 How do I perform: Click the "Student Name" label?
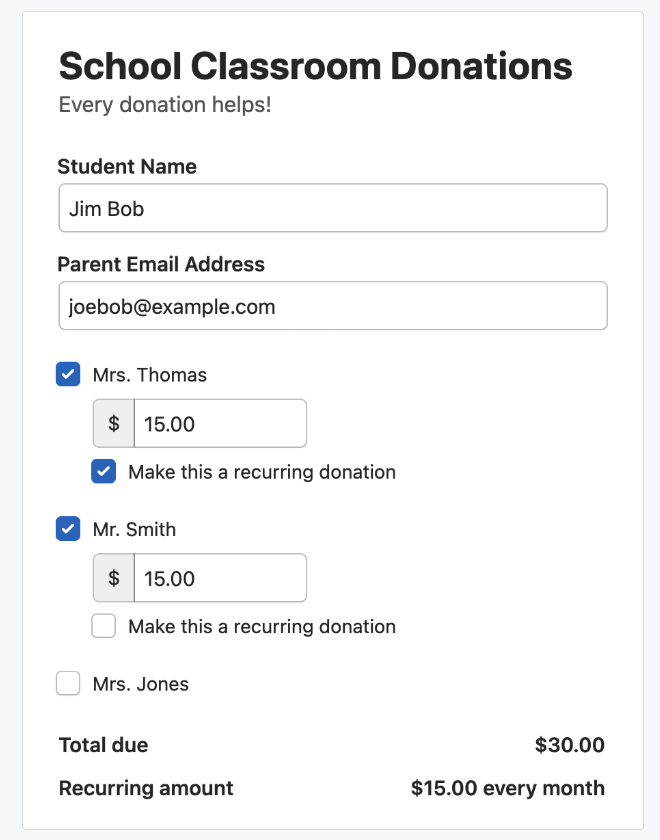click(127, 167)
